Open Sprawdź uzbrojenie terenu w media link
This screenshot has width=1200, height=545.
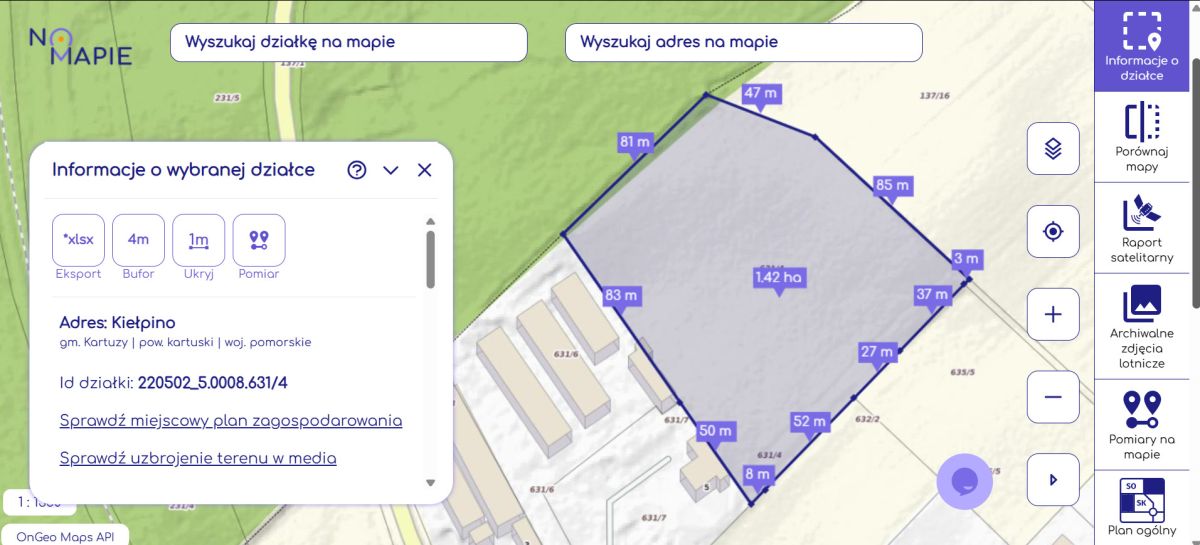pos(198,458)
